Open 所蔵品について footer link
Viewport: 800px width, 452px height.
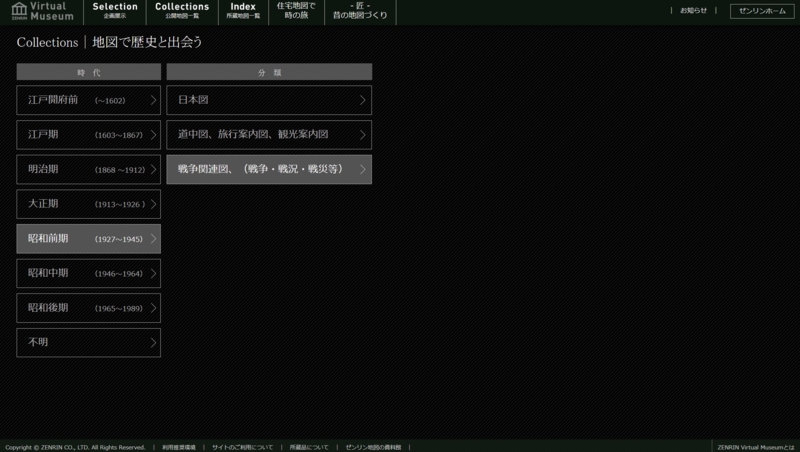(309, 447)
